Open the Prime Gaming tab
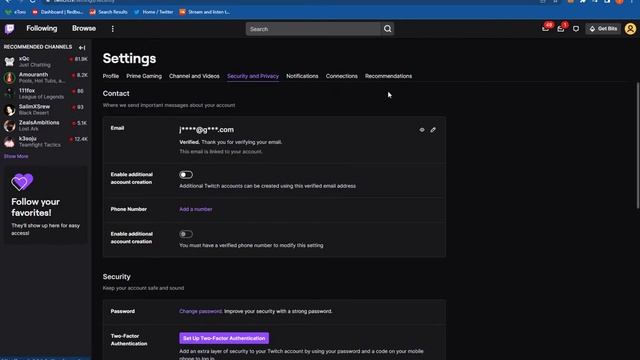The width and height of the screenshot is (640, 360). point(144,76)
